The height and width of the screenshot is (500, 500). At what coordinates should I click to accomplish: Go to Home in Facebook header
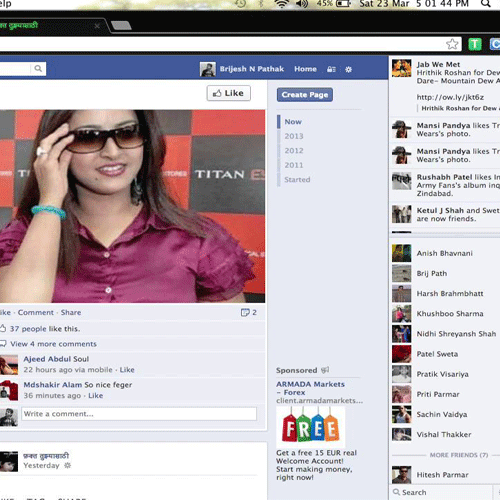click(305, 69)
